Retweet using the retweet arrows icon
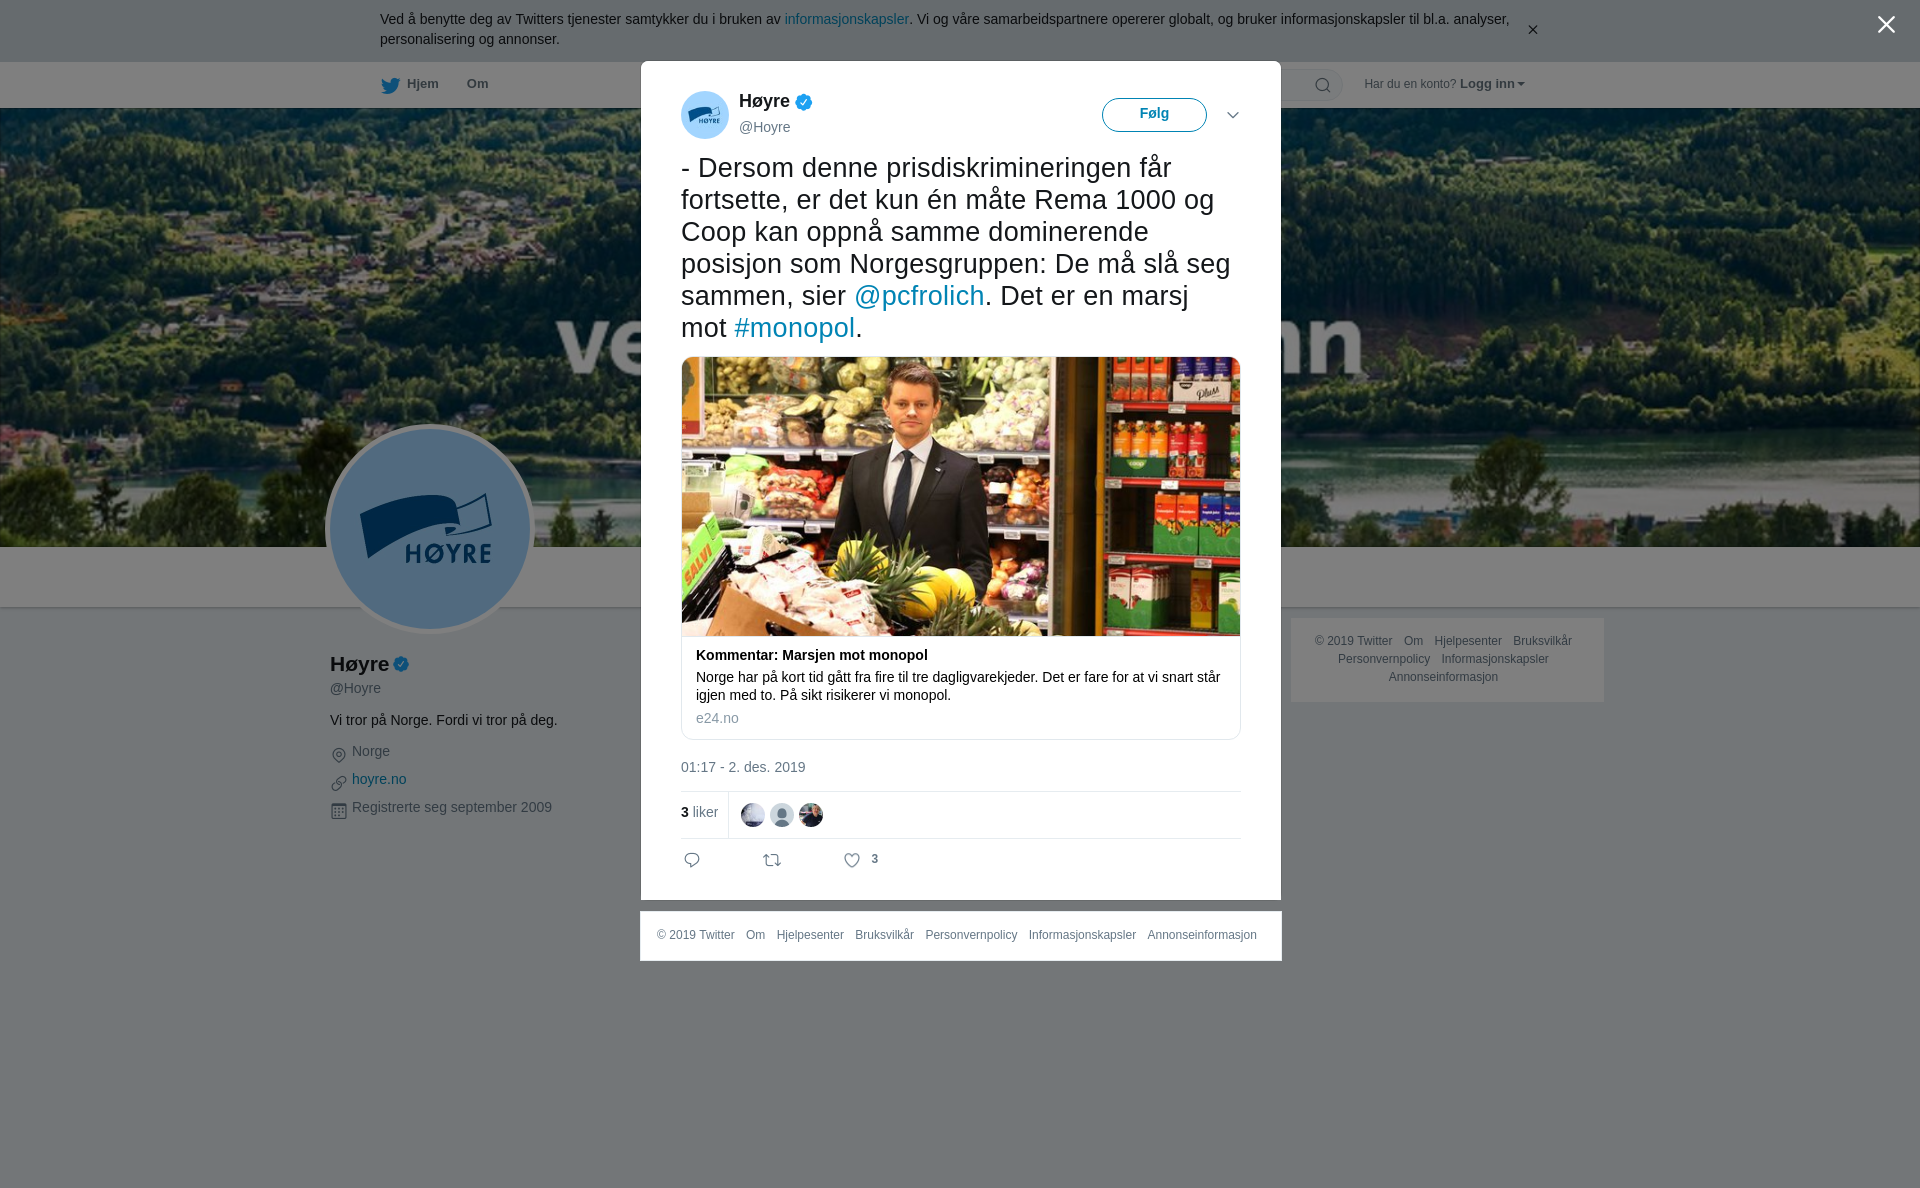Screen dimensions: 1920x1188 point(772,860)
